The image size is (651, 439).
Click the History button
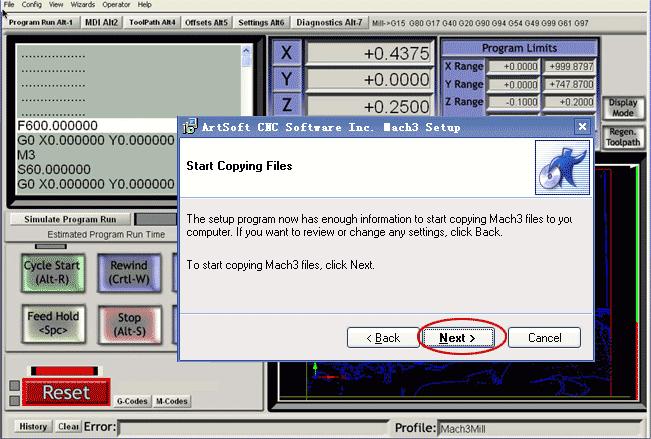pyautogui.click(x=33, y=427)
